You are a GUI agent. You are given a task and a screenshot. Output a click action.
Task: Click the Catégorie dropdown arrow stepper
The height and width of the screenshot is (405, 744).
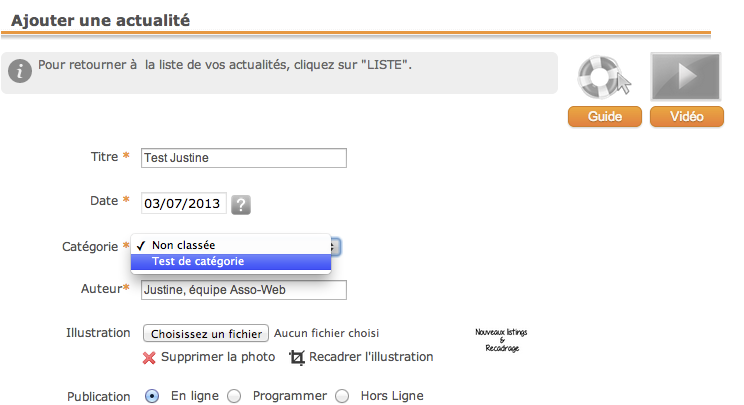coord(335,247)
